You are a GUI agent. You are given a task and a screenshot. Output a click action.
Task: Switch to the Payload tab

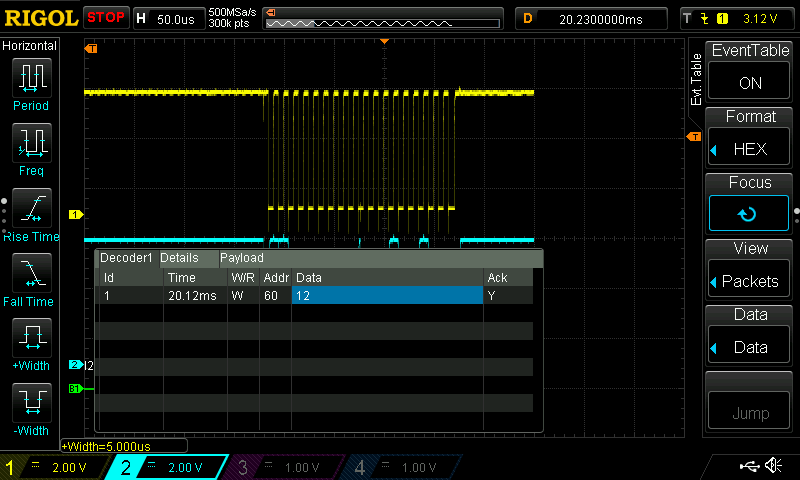click(242, 258)
